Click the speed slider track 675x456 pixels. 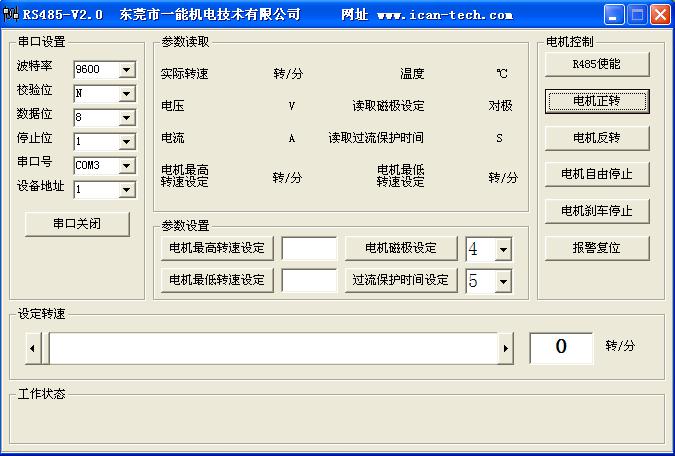[x=273, y=348]
